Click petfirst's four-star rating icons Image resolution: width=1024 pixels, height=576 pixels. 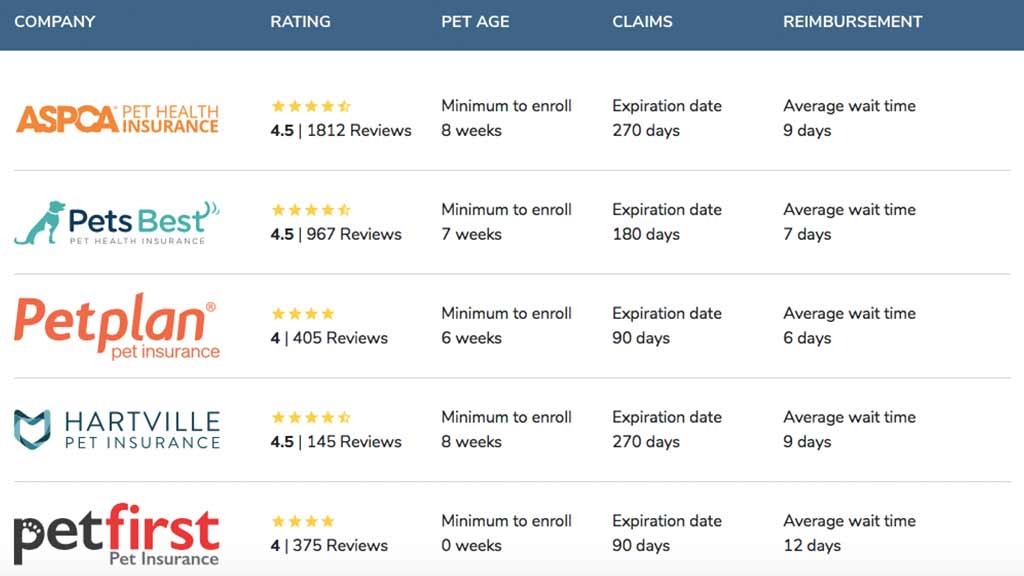pyautogui.click(x=303, y=521)
